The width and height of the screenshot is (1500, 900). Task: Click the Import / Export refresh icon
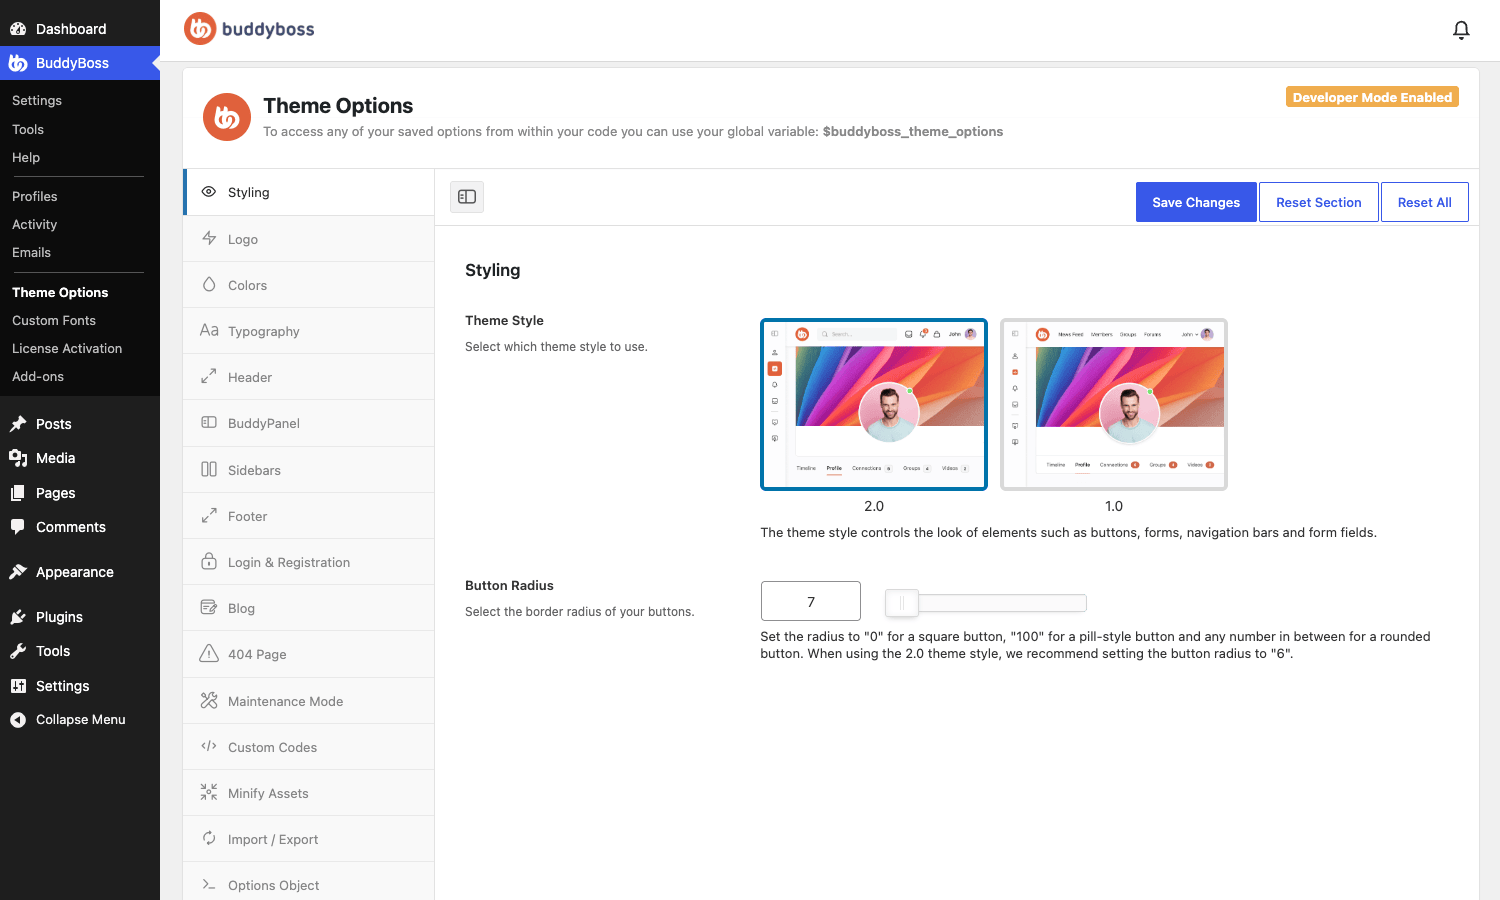point(209,838)
